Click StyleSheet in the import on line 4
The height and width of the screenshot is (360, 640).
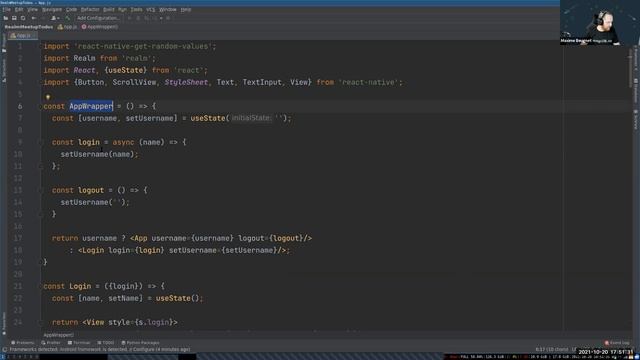186,82
